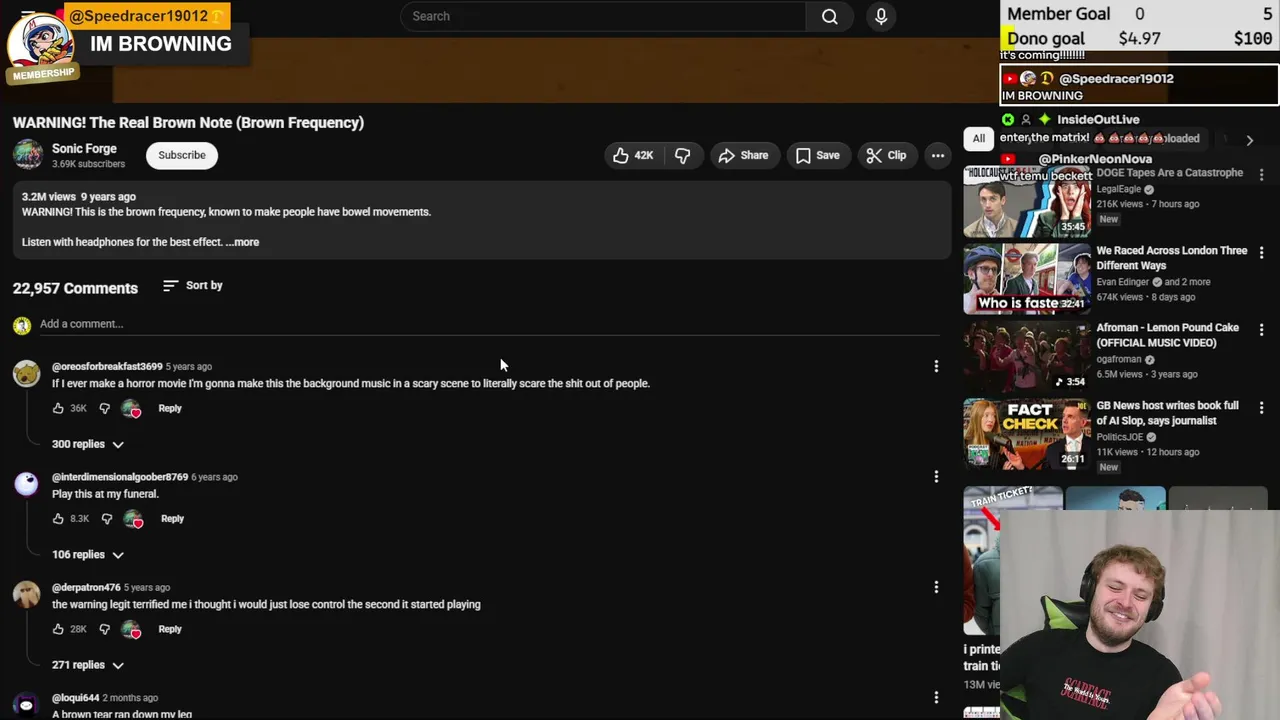Dislike the derpatron476 comment
The height and width of the screenshot is (720, 1280).
coord(105,629)
